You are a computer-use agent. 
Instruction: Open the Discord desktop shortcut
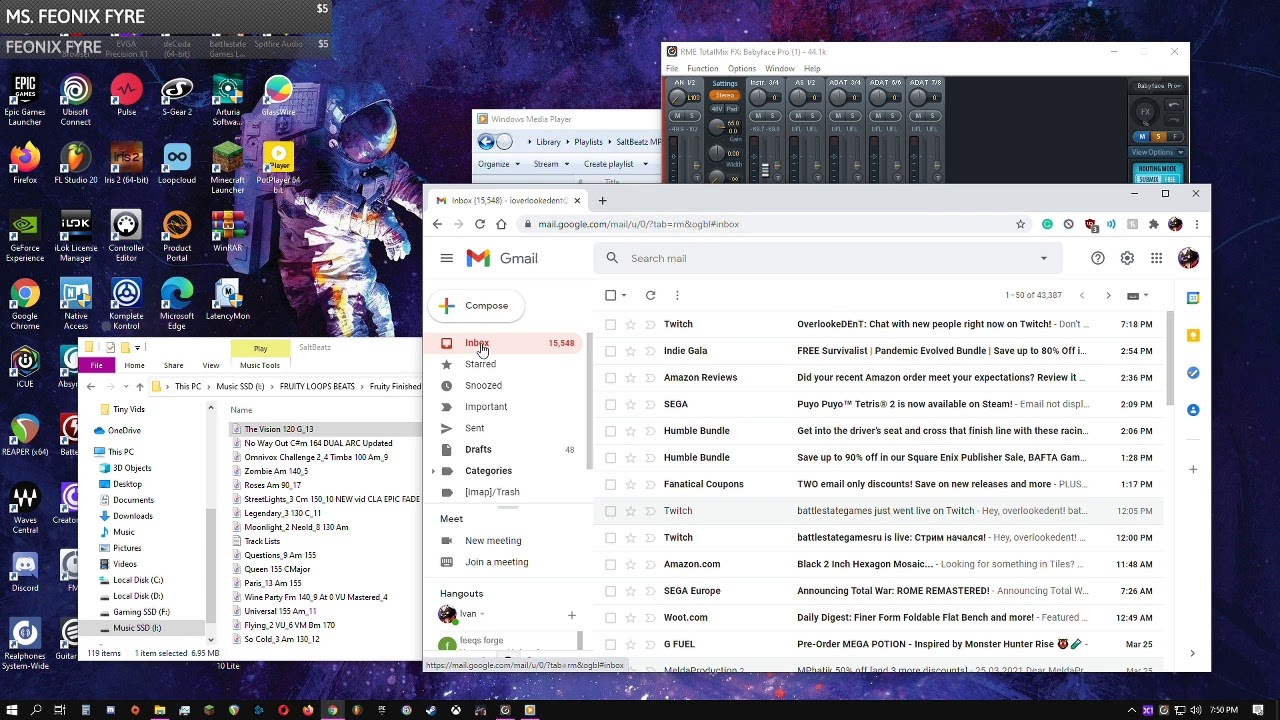click(x=25, y=572)
